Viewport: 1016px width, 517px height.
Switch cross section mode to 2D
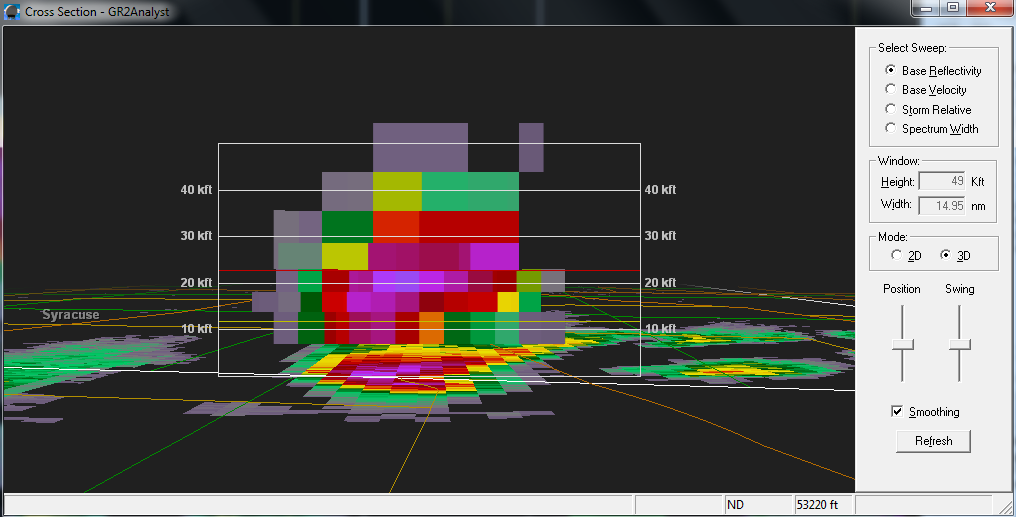point(906,255)
